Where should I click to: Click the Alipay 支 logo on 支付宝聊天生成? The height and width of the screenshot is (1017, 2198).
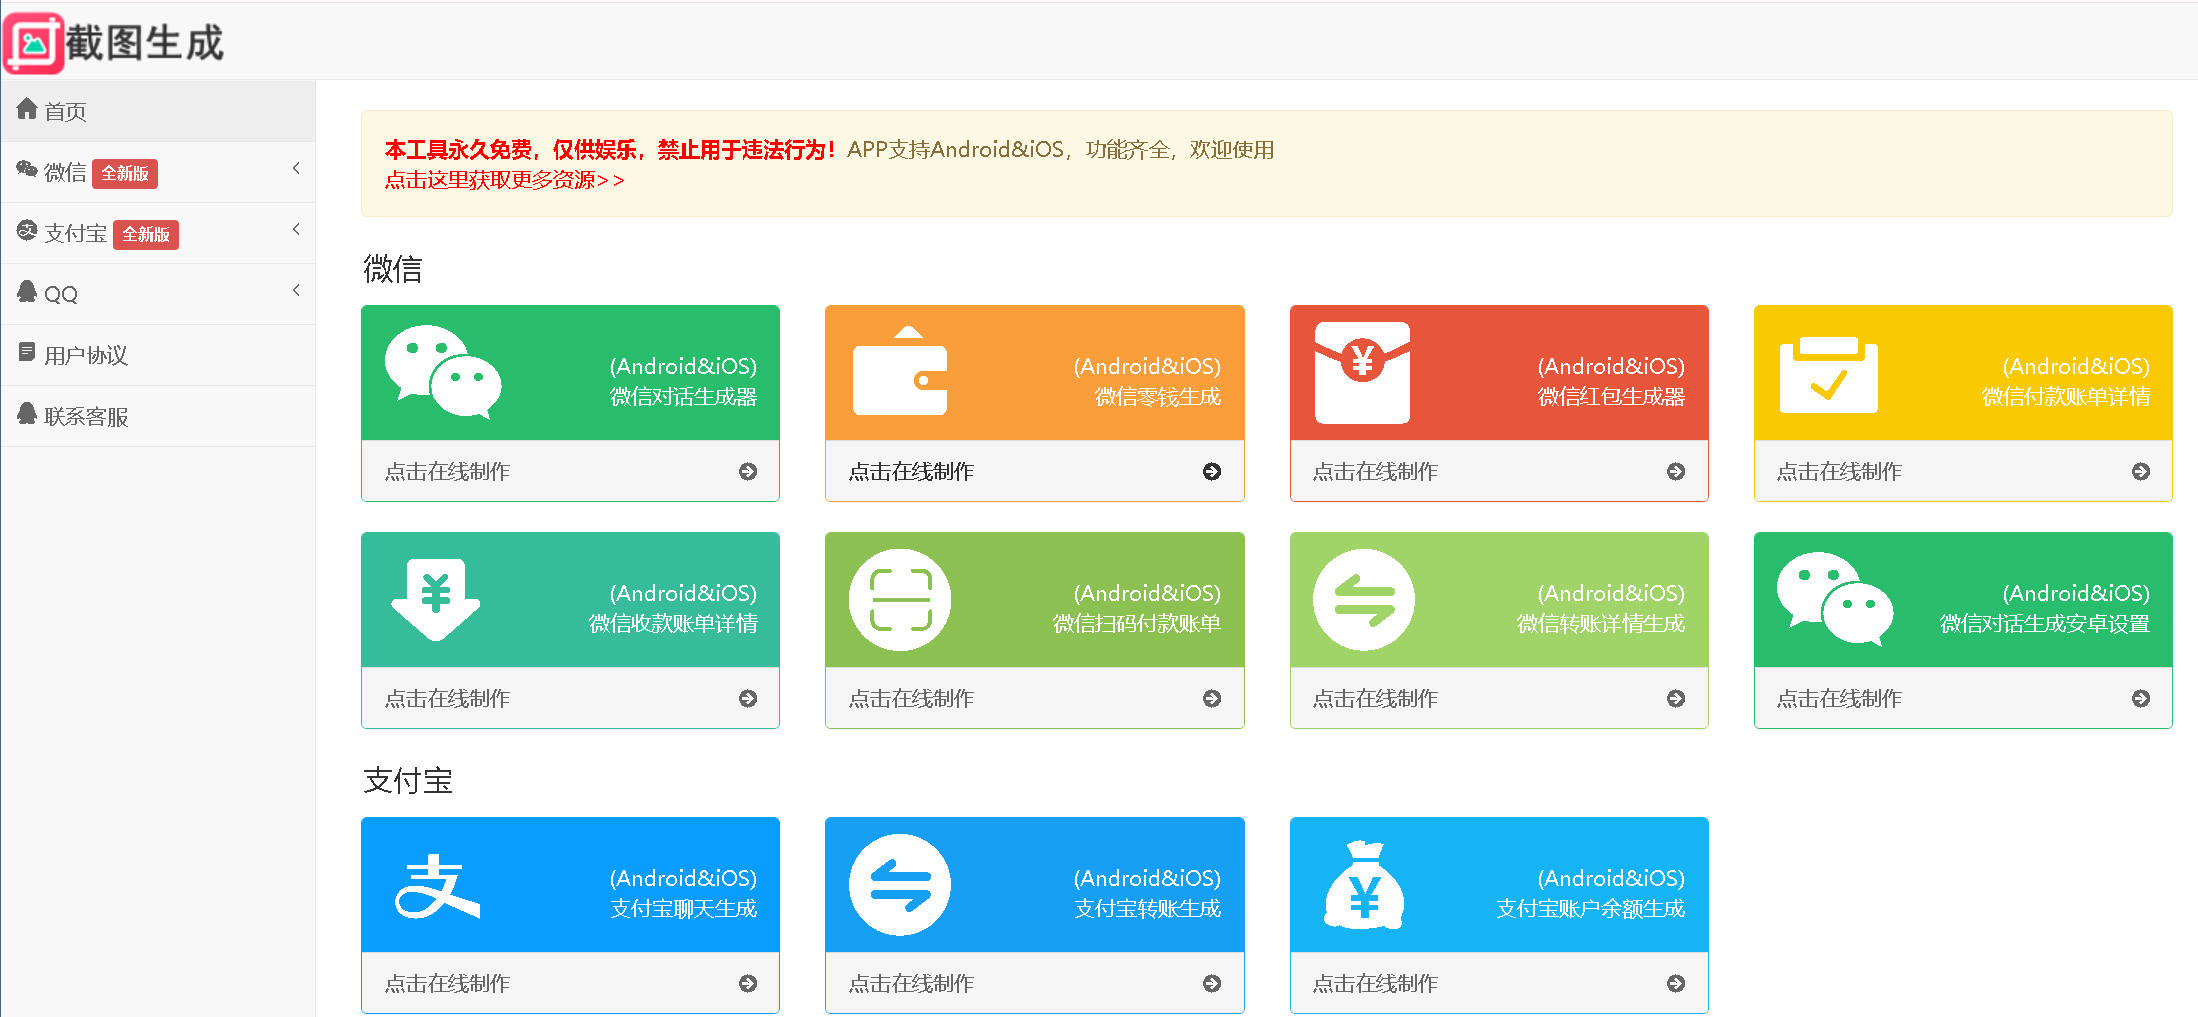437,886
